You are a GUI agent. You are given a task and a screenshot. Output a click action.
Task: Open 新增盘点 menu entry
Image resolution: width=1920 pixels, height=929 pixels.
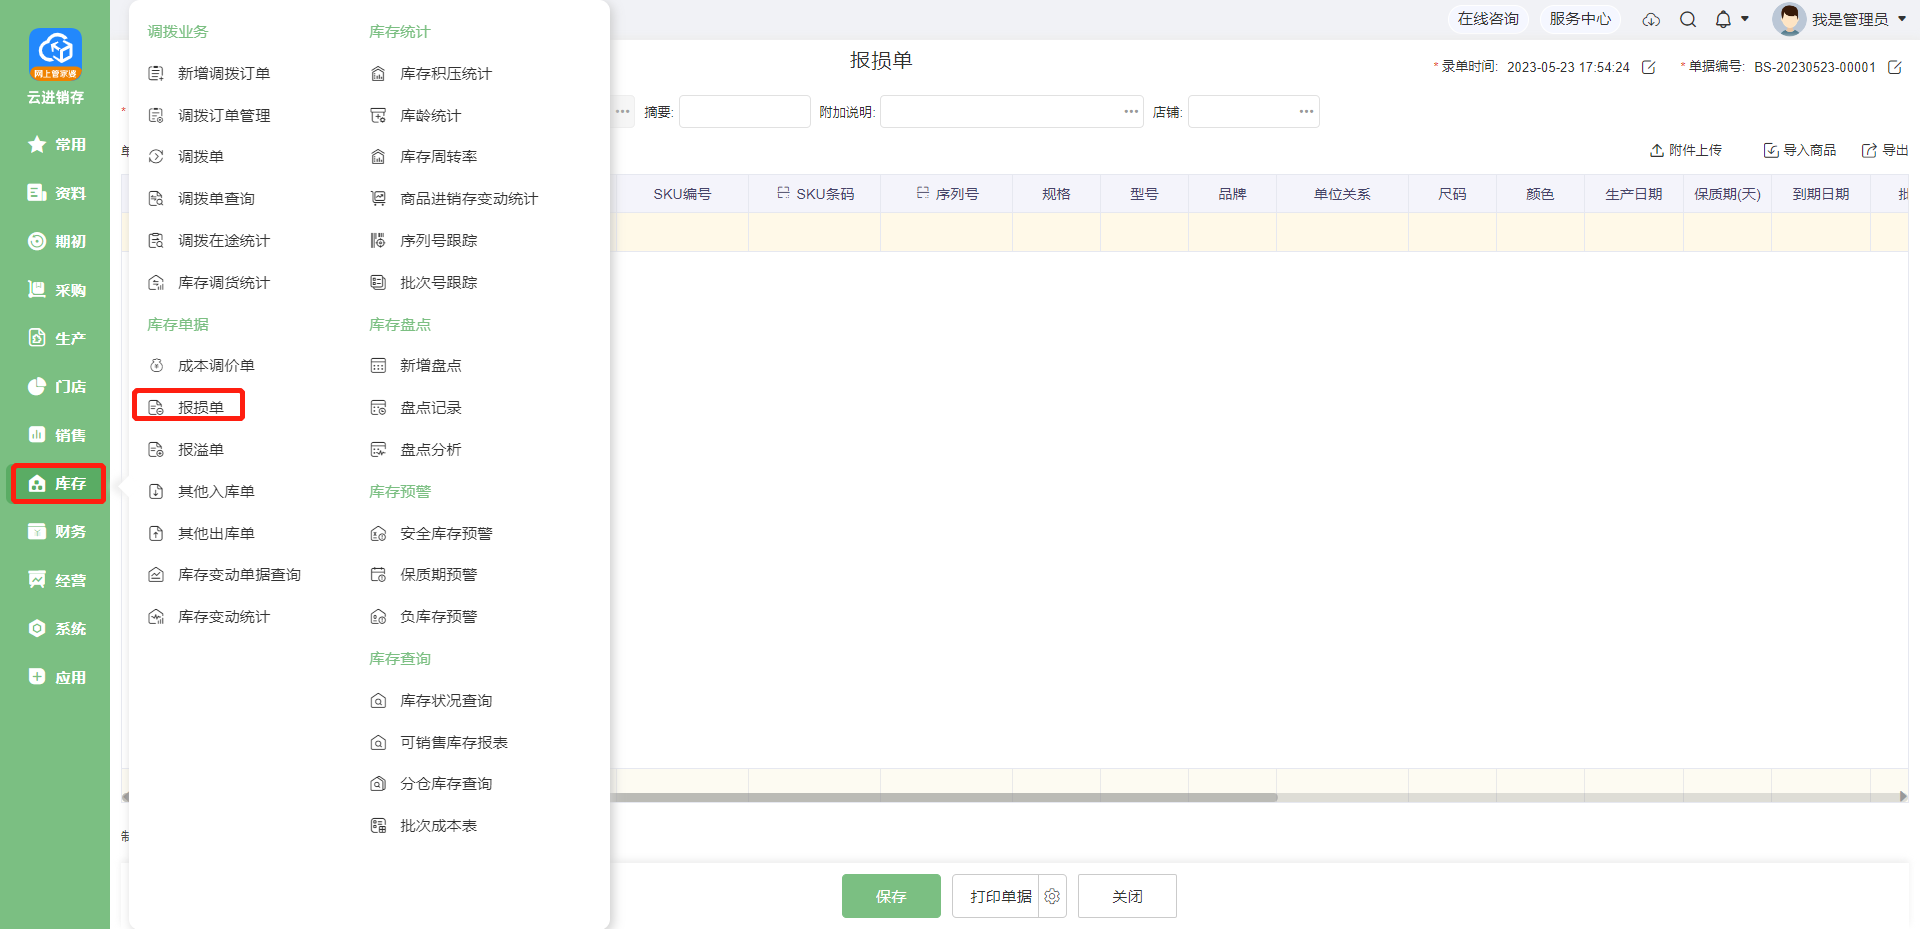416,366
